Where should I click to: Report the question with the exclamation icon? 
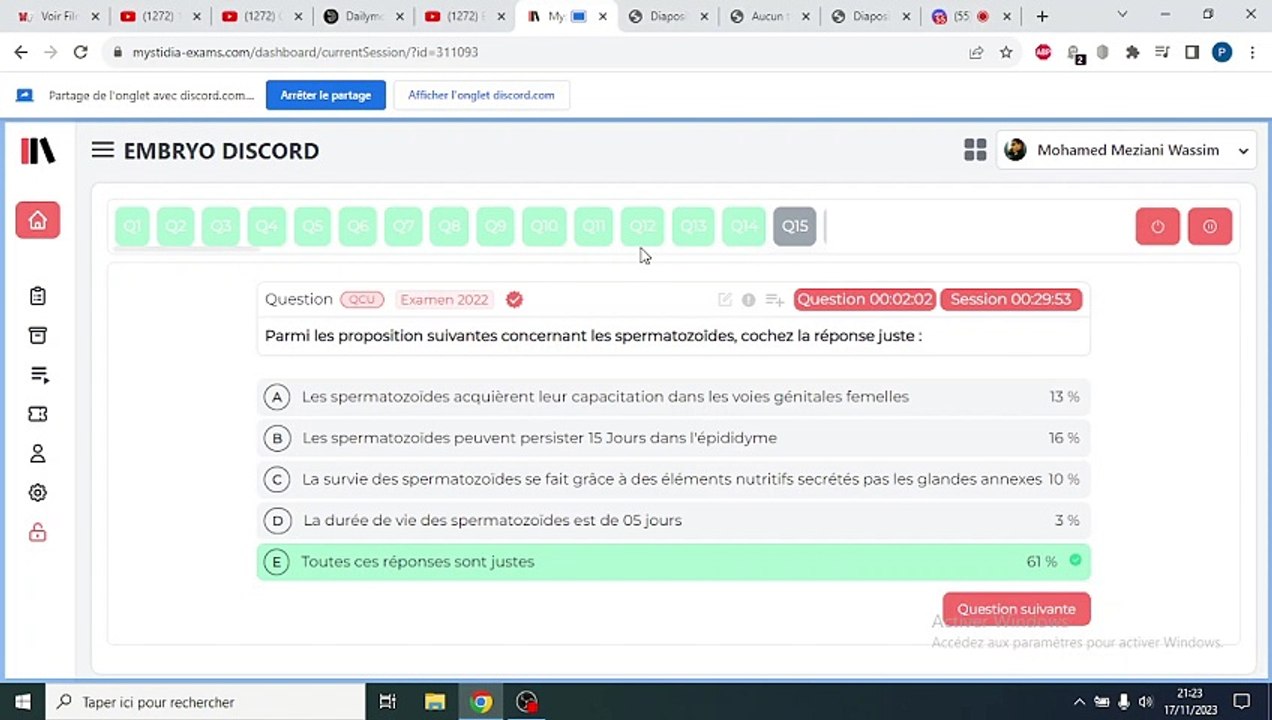point(748,299)
